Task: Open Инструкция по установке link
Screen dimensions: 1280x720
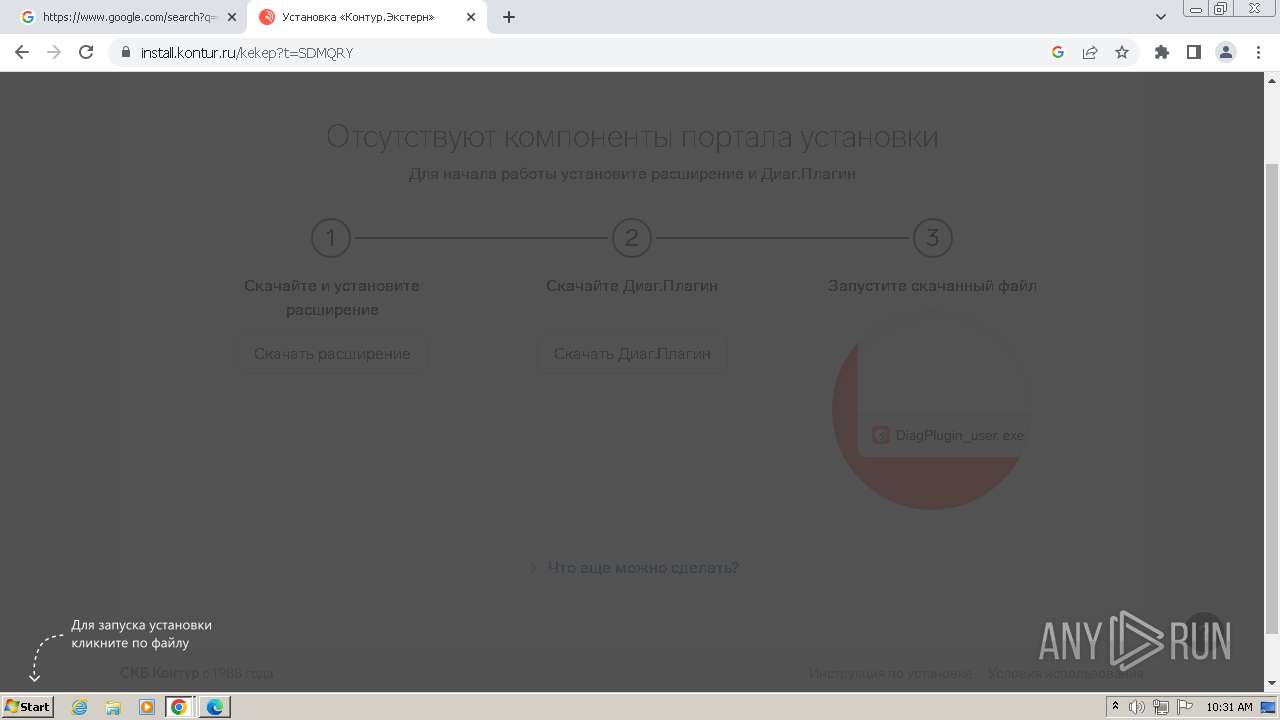Action: pyautogui.click(x=890, y=673)
